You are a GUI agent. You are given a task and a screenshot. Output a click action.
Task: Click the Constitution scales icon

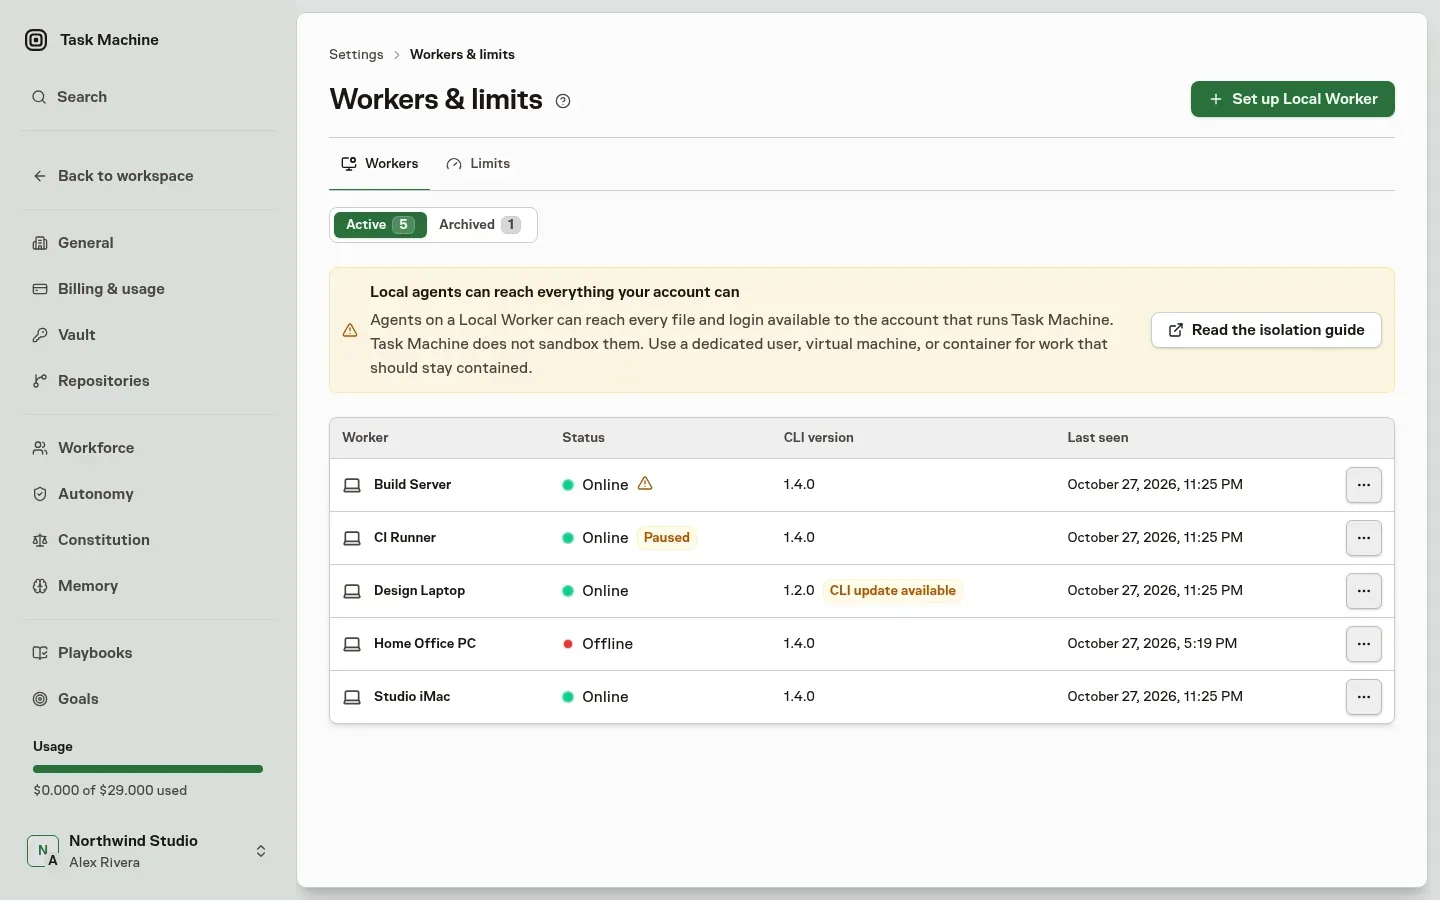click(40, 540)
